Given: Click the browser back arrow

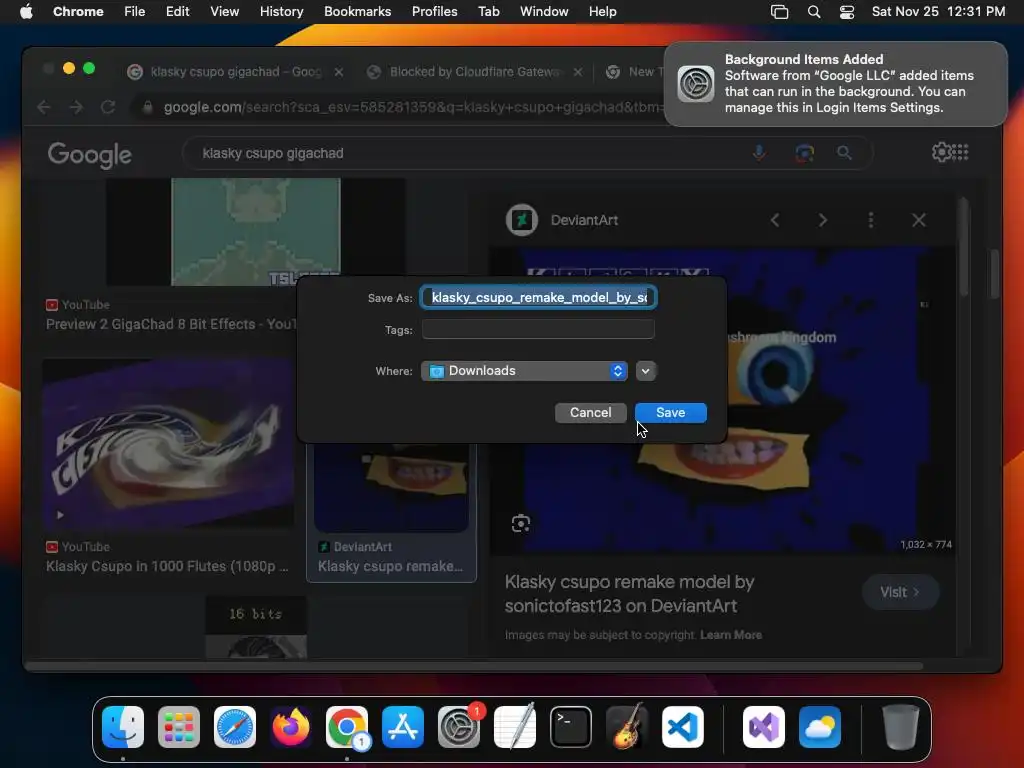Looking at the screenshot, I should (44, 107).
